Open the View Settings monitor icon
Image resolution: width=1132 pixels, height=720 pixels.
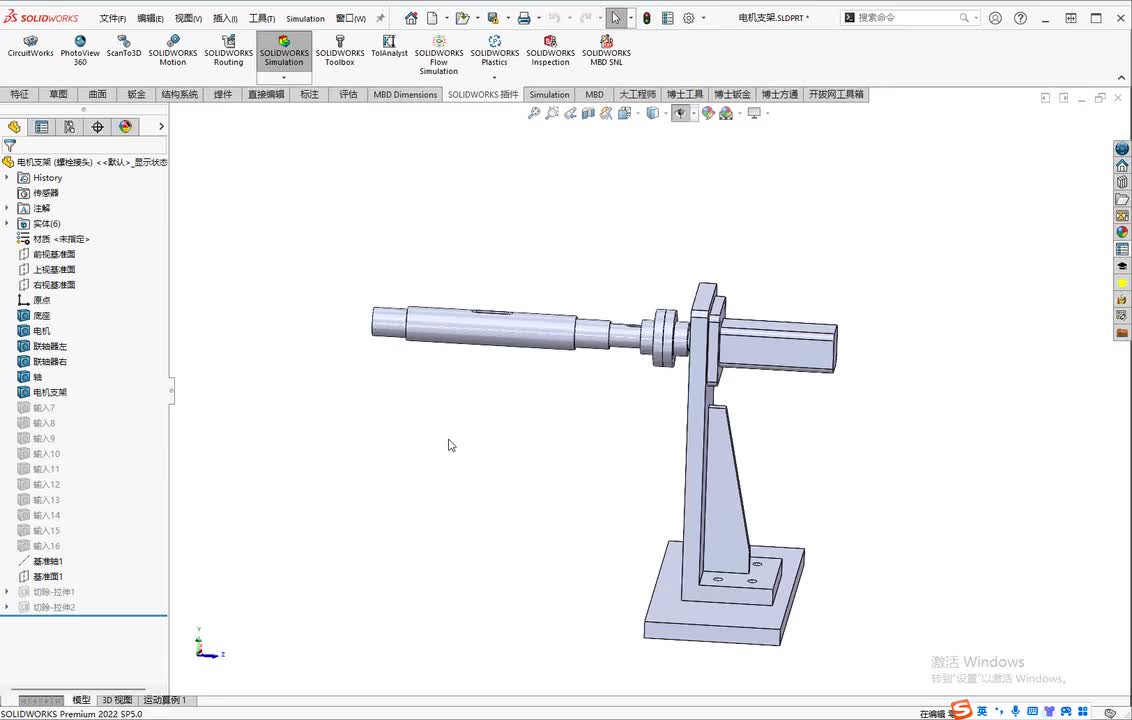[x=754, y=113]
